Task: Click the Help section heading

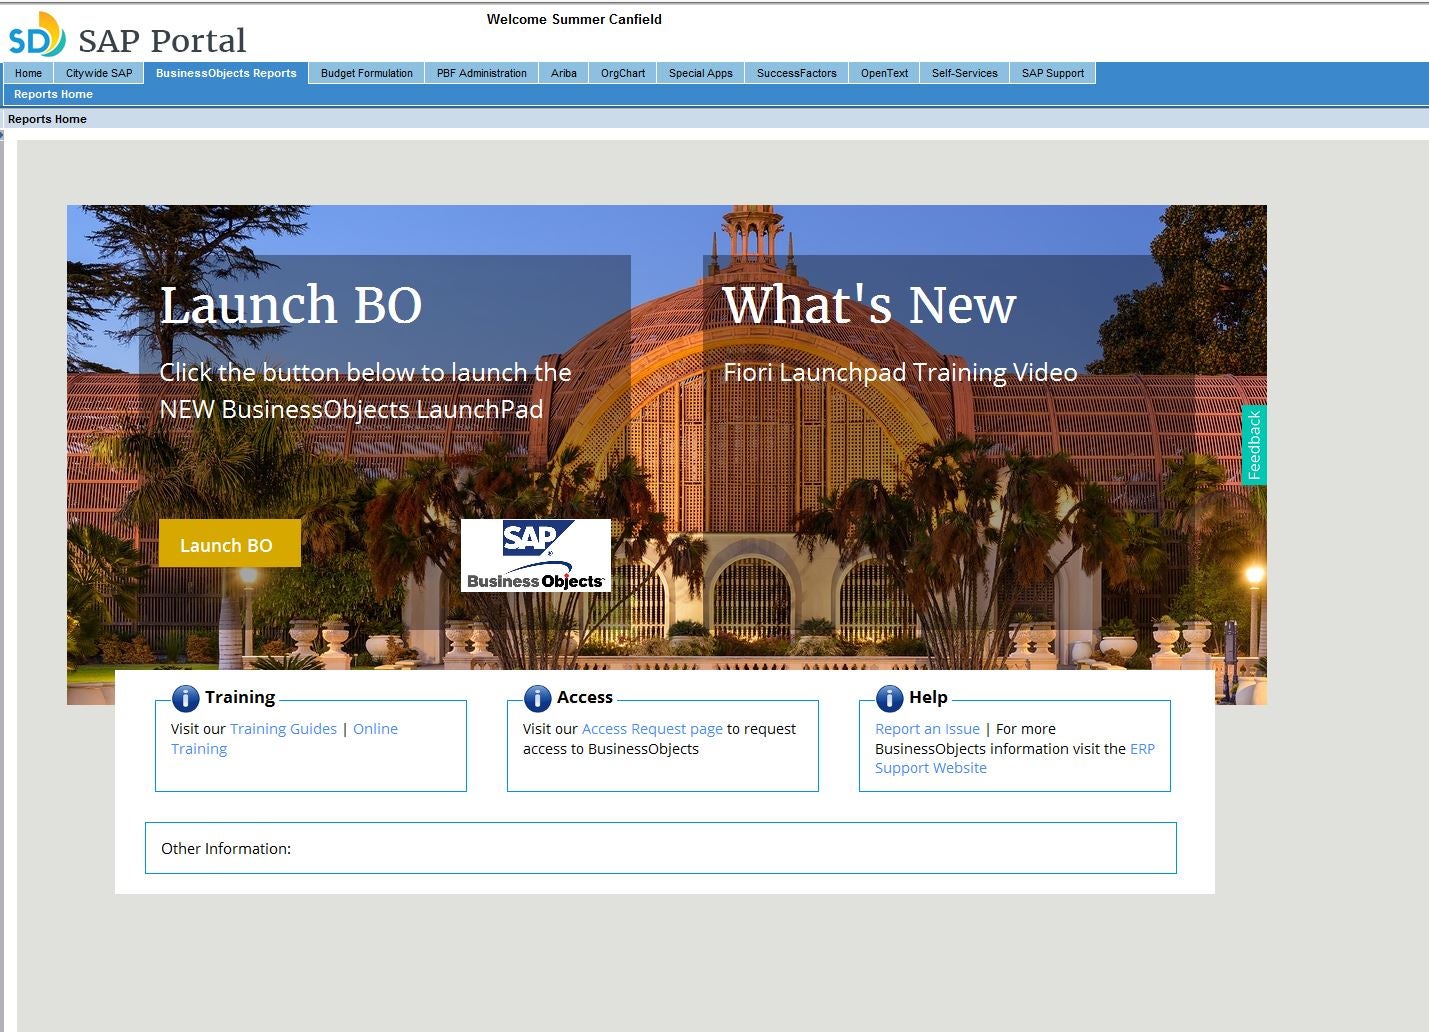Action: (x=928, y=697)
